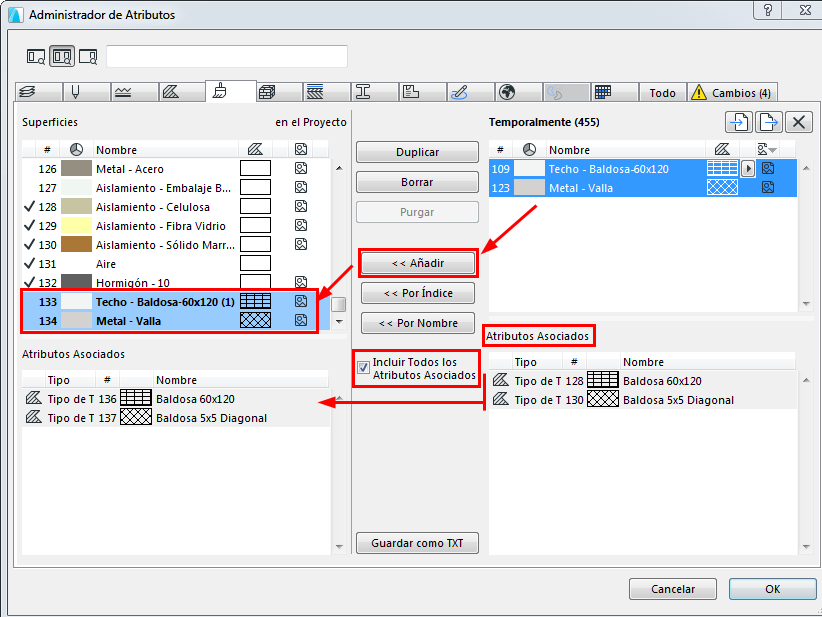Screen dimensions: 822x617
Task: Clear the temporary list with X
Action: 798,122
